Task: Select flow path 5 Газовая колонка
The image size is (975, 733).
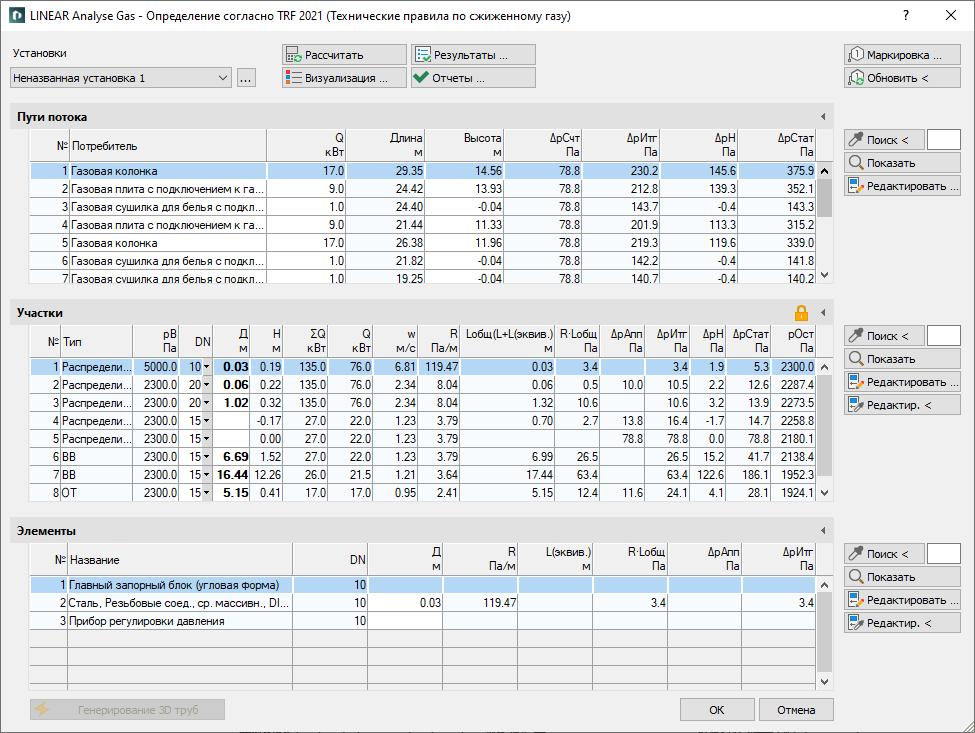Action: (x=423, y=243)
